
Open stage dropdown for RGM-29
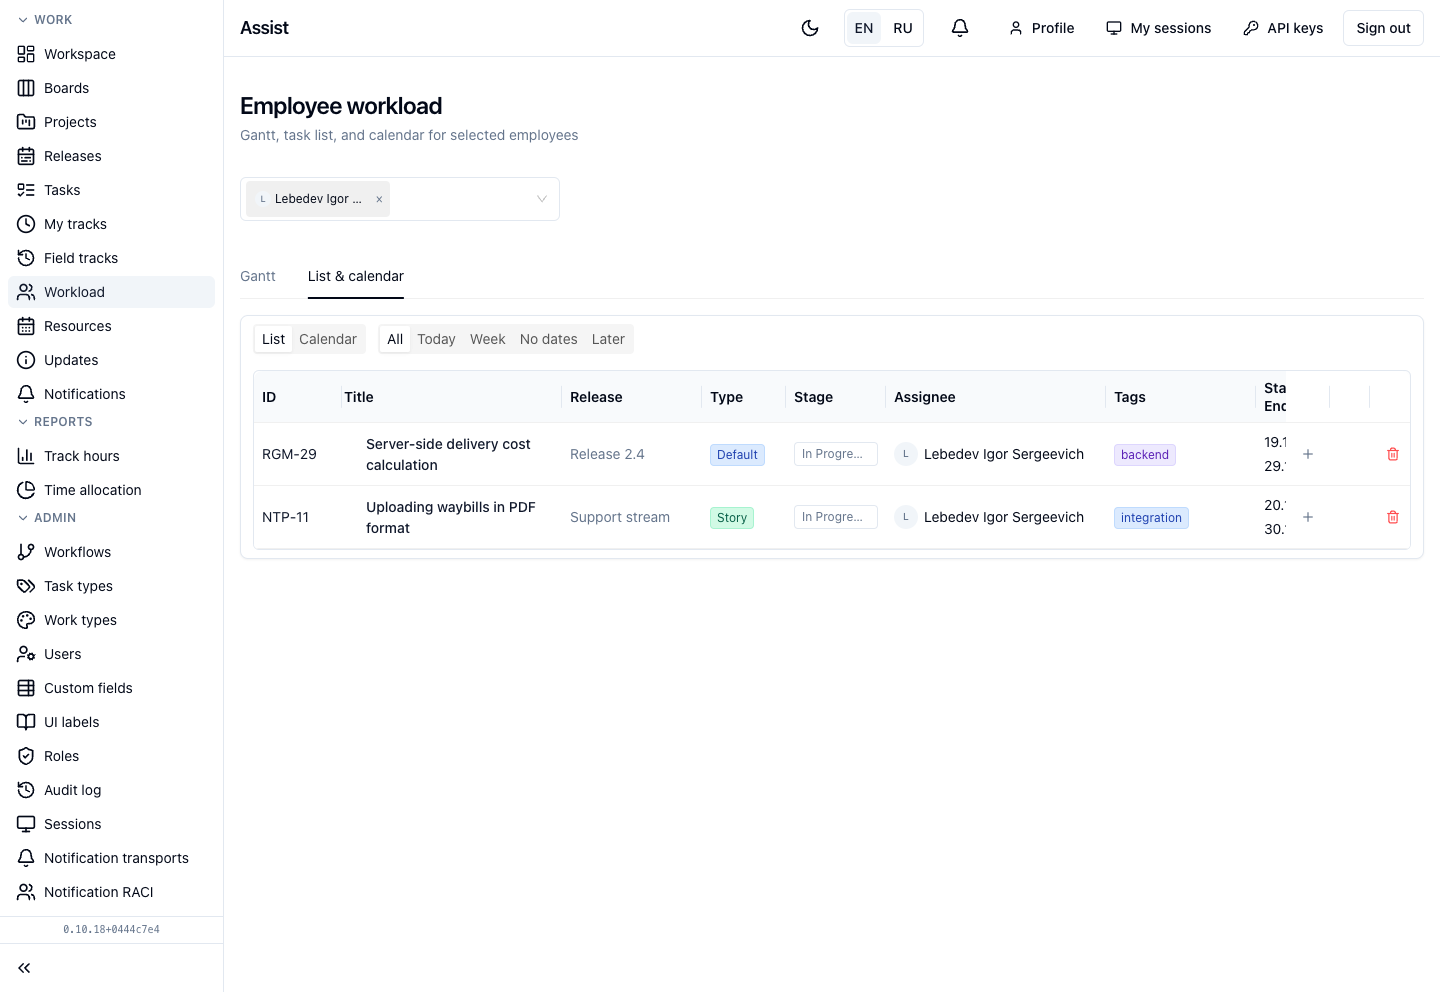[x=836, y=454]
